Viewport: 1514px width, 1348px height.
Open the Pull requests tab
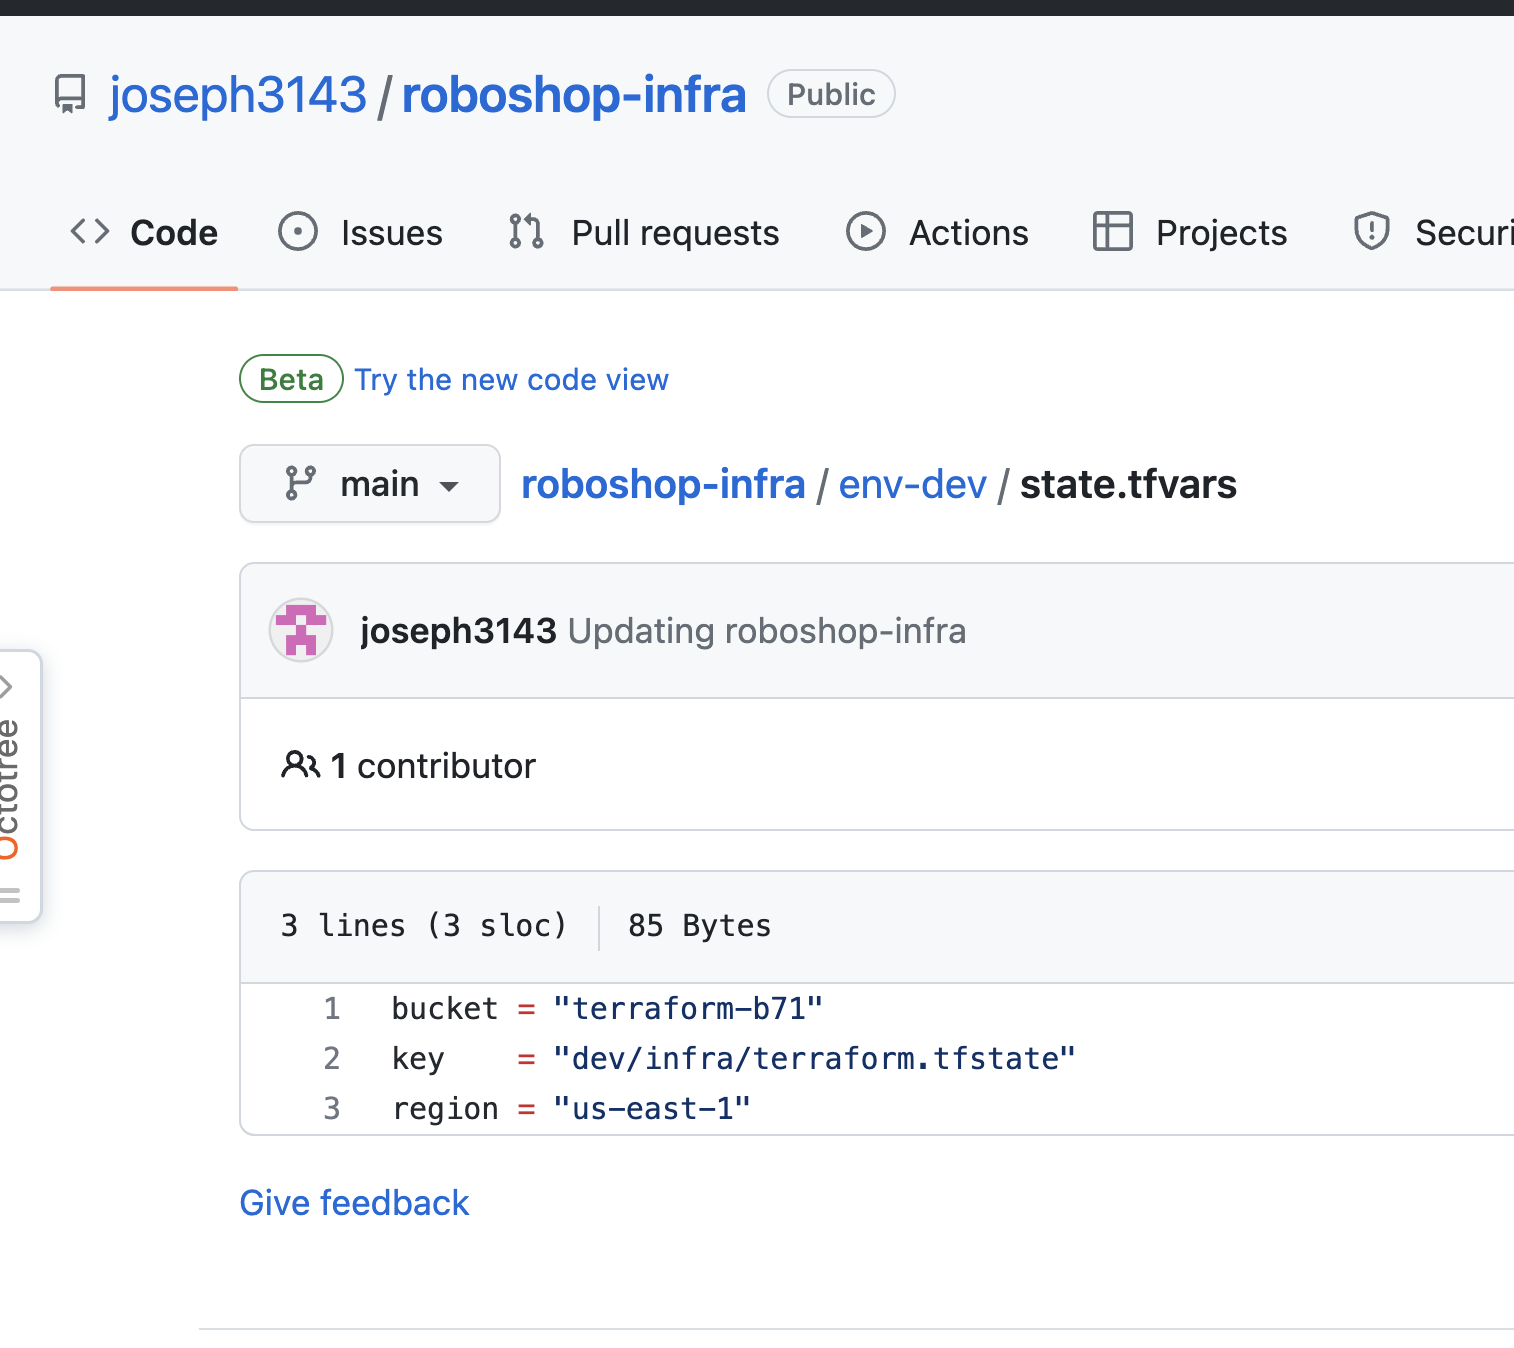click(674, 232)
